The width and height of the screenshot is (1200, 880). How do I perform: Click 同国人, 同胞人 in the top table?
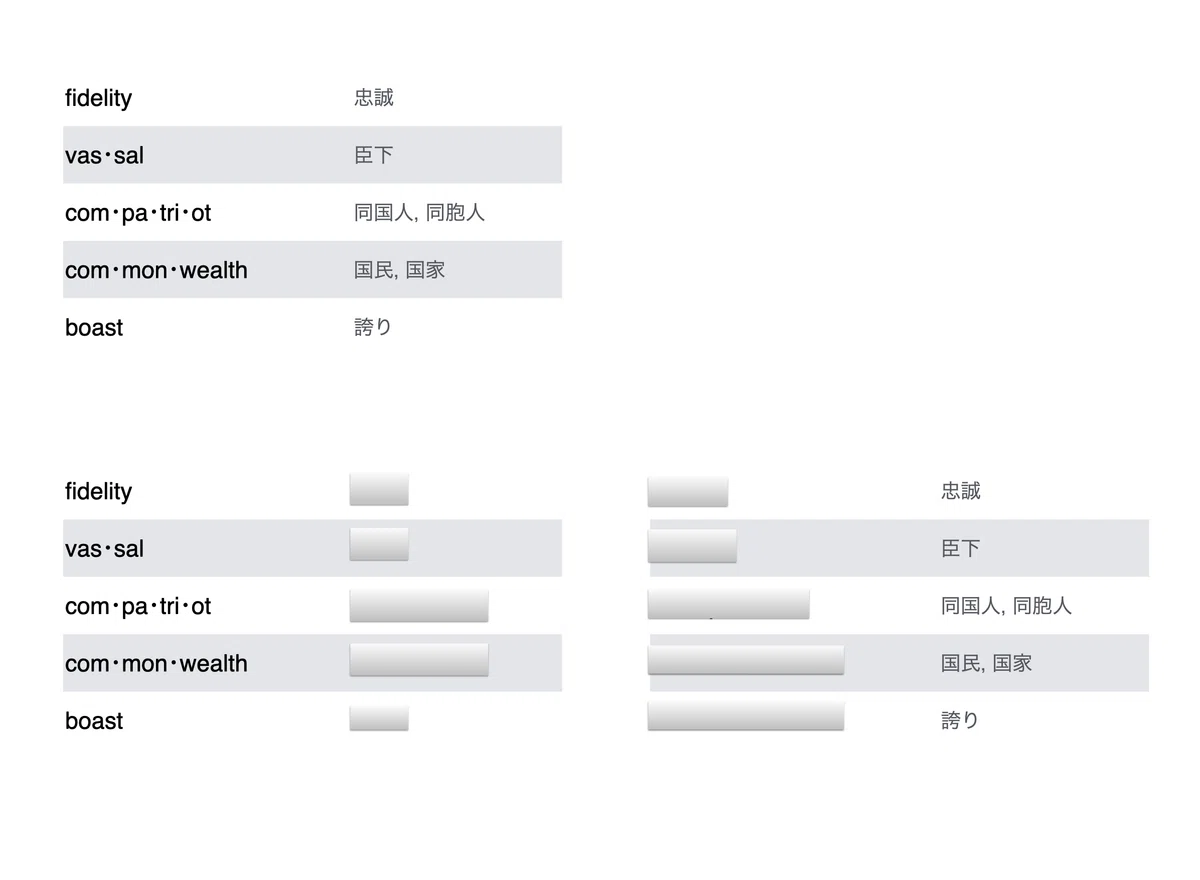[x=419, y=212]
